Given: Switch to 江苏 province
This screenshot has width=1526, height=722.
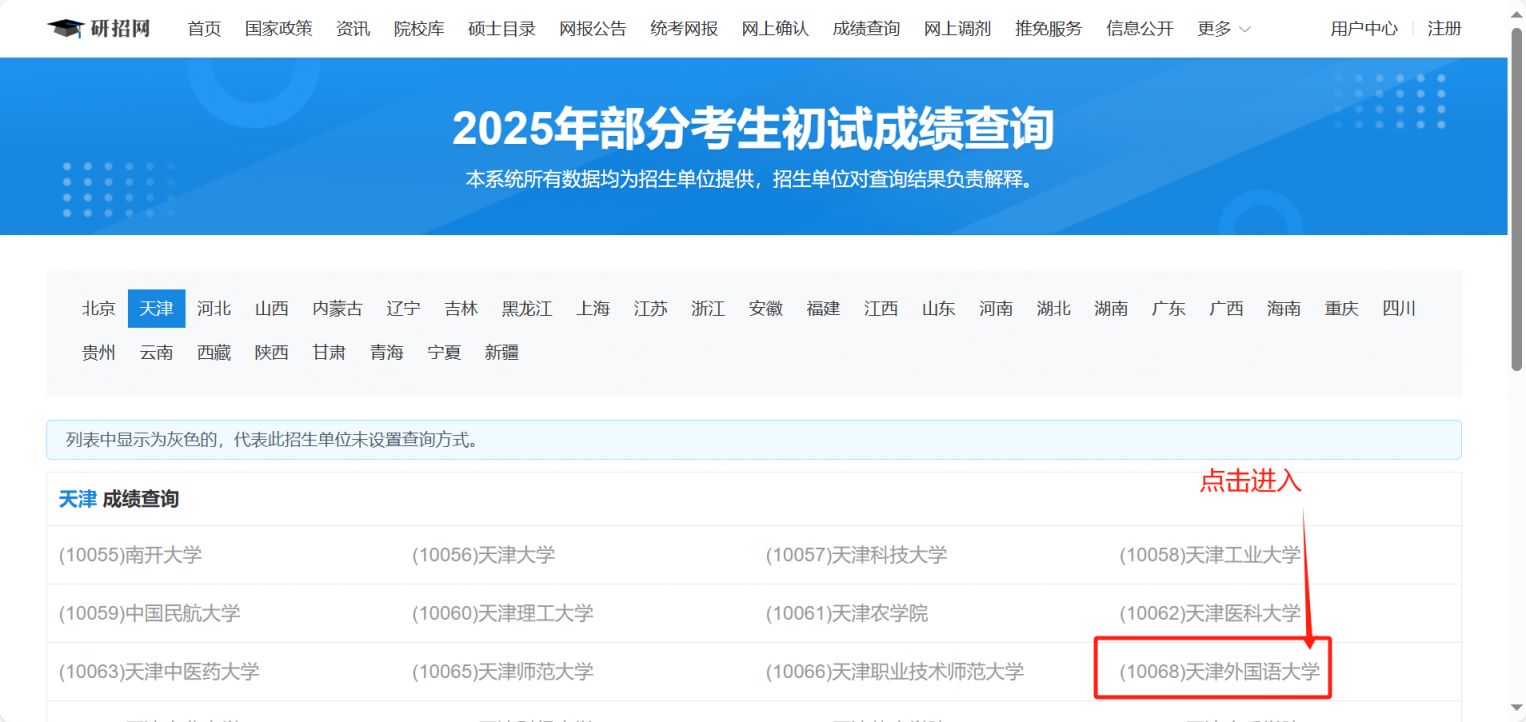Looking at the screenshot, I should pos(651,309).
